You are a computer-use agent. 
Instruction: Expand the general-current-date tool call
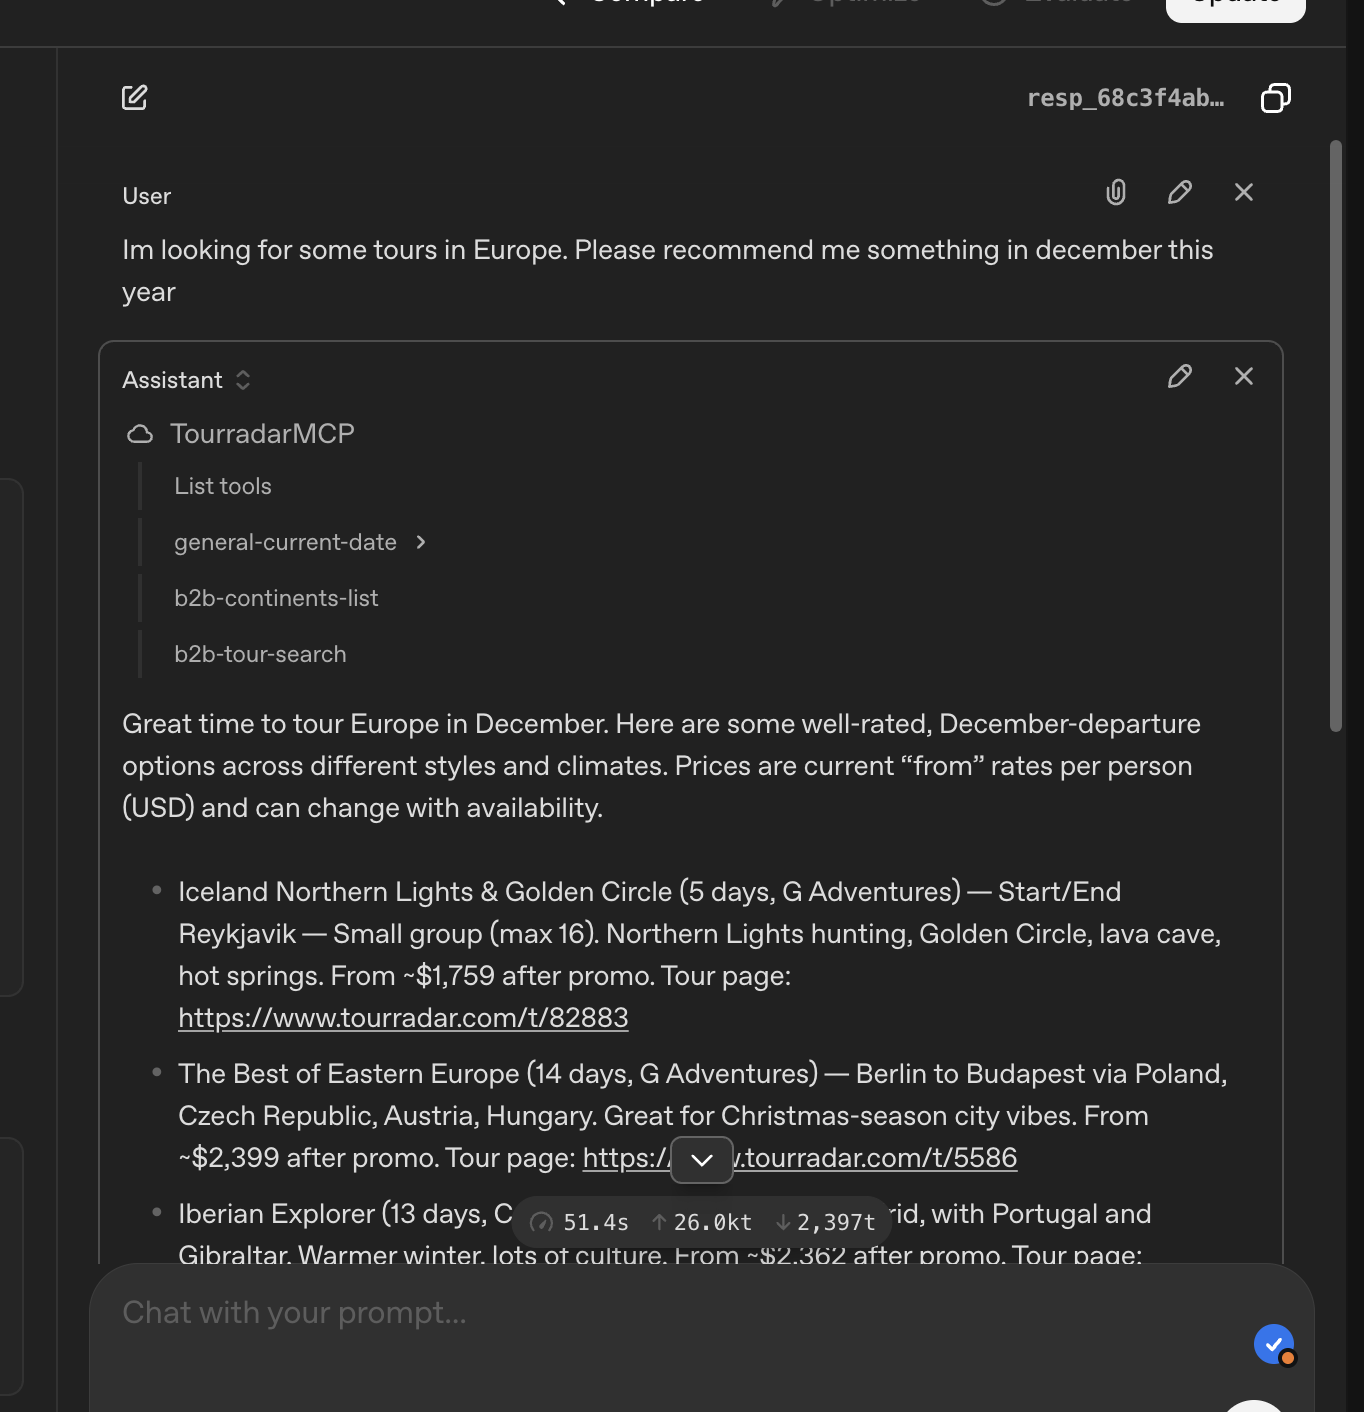pyautogui.click(x=421, y=542)
